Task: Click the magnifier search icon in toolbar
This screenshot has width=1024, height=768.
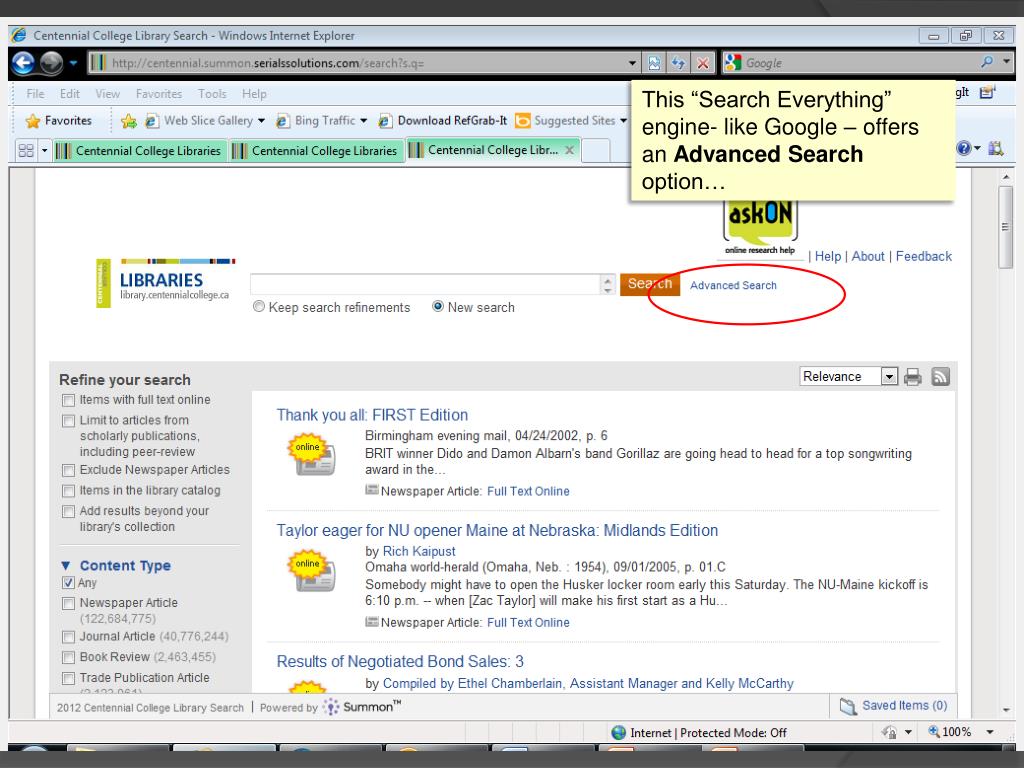Action: pyautogui.click(x=986, y=62)
